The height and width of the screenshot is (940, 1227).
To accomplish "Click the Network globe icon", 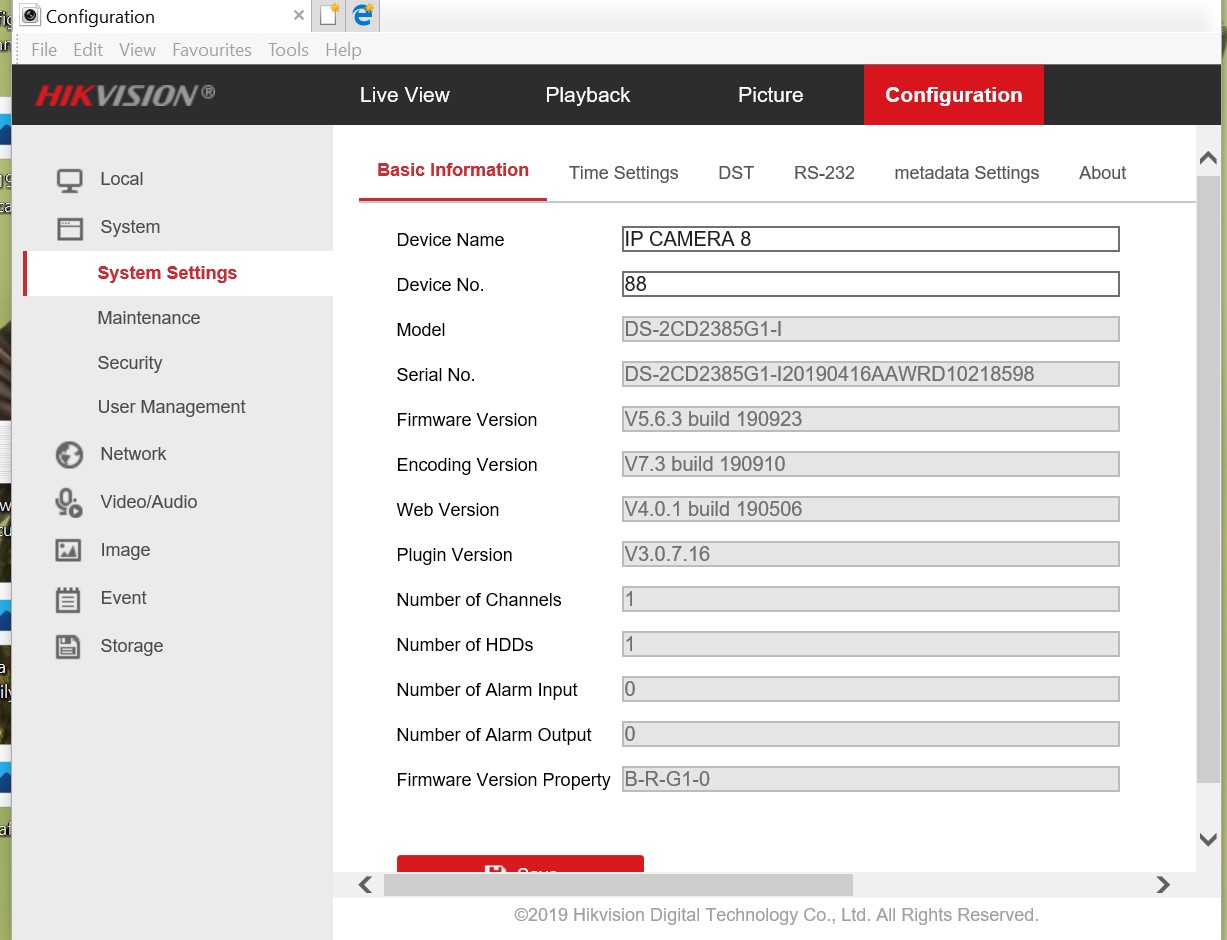I will [x=69, y=455].
